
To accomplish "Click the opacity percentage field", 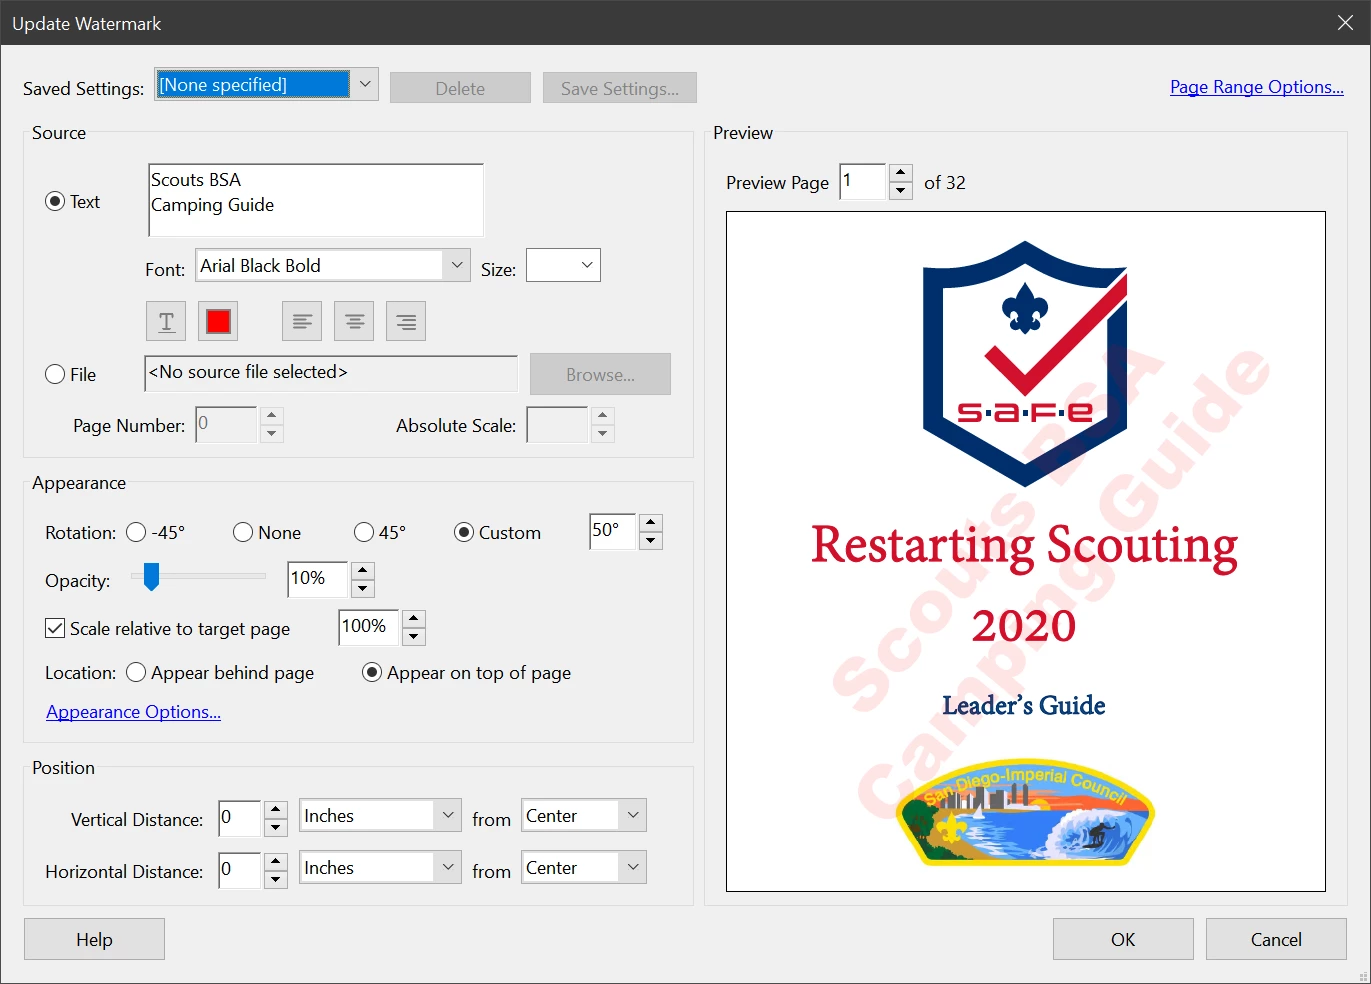I will [x=318, y=580].
